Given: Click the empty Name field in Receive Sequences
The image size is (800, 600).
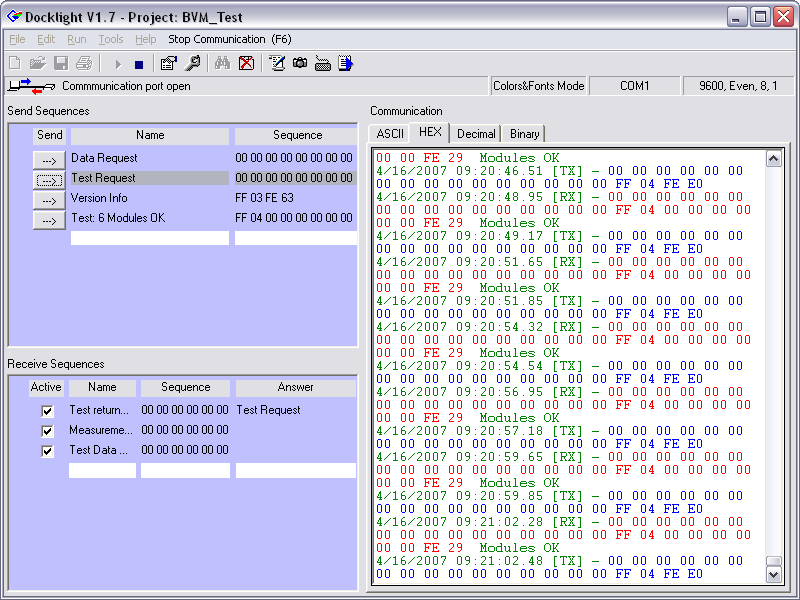Looking at the screenshot, I should point(102,470).
